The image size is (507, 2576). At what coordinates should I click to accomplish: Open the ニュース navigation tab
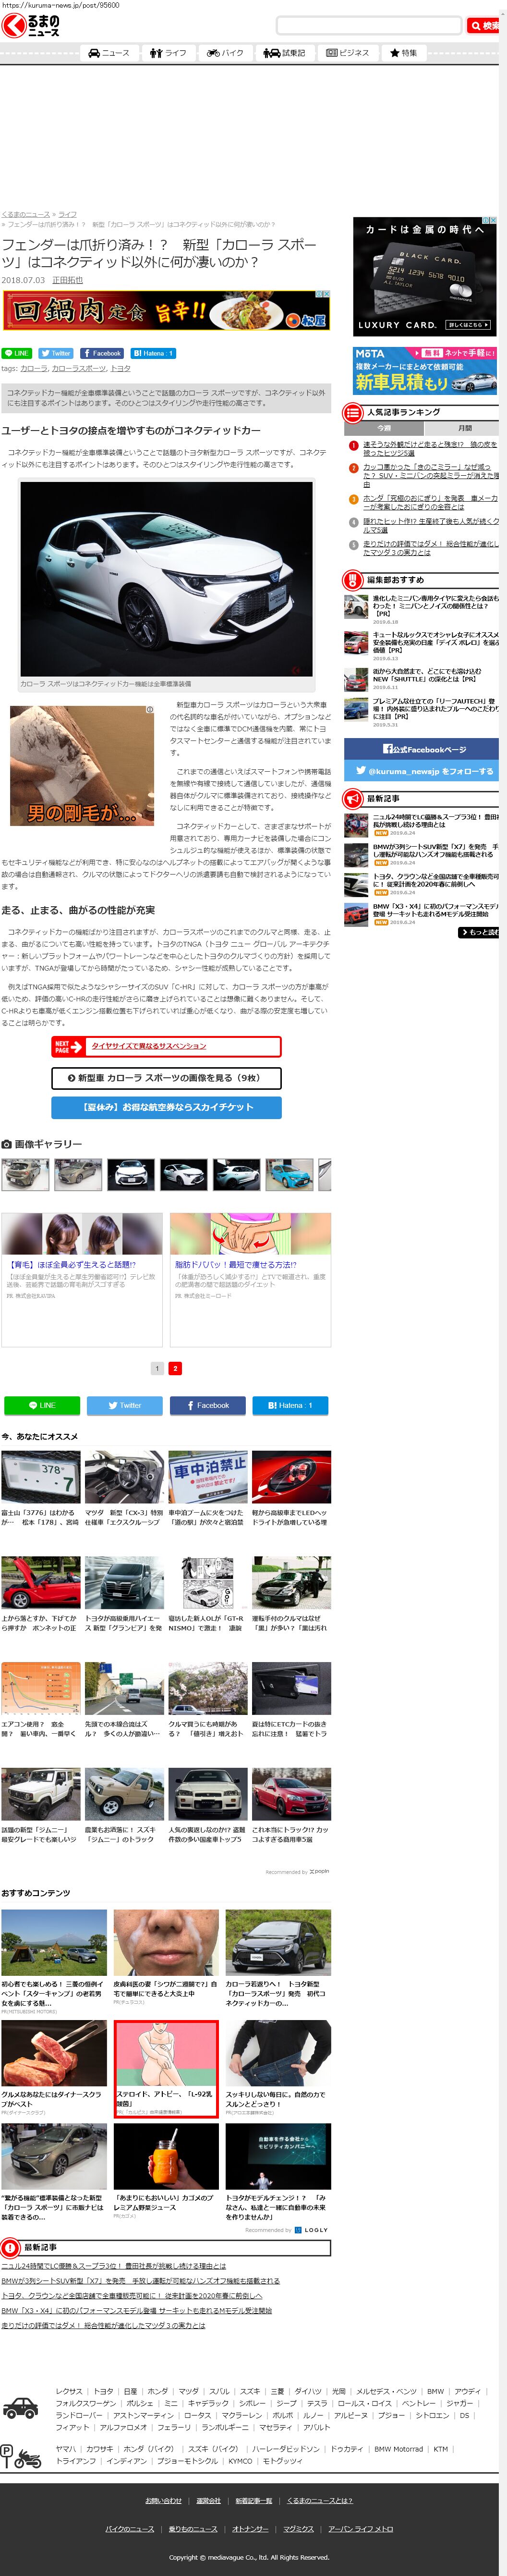(x=109, y=53)
